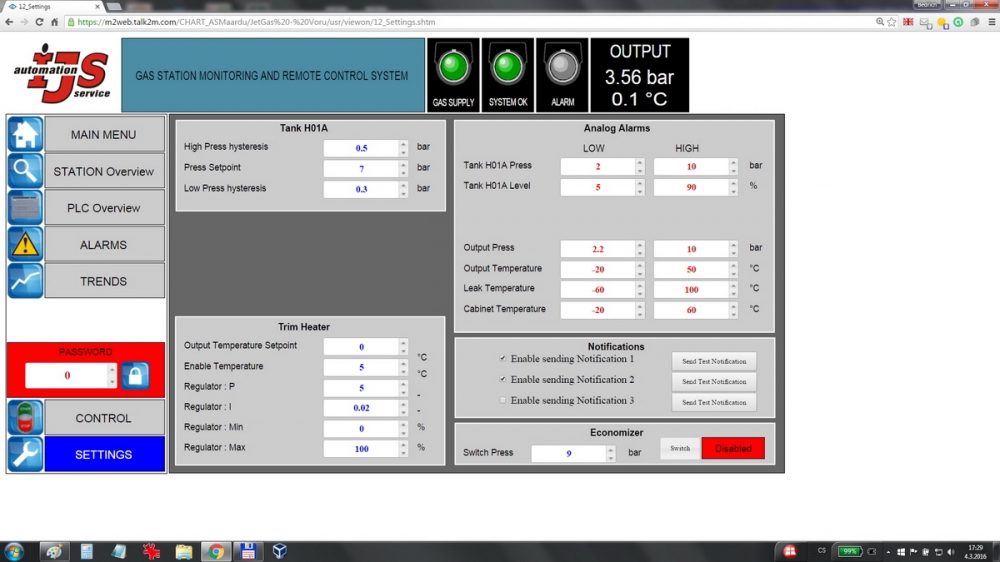The image size is (1000, 562).
Task: Click the blue padlock password icon
Action: [135, 376]
